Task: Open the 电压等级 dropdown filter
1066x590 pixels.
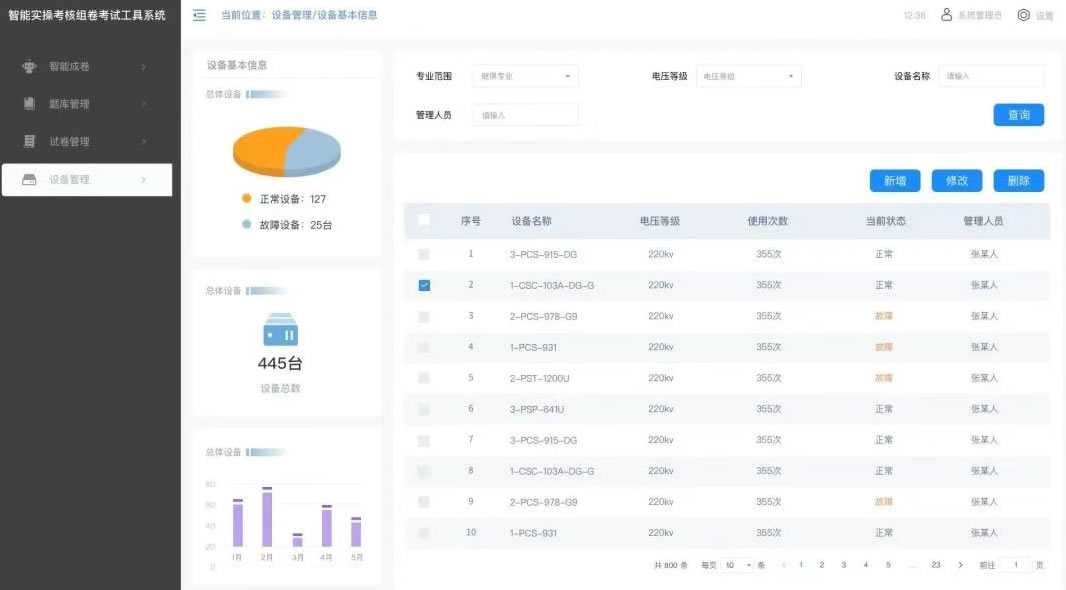Action: (748, 76)
